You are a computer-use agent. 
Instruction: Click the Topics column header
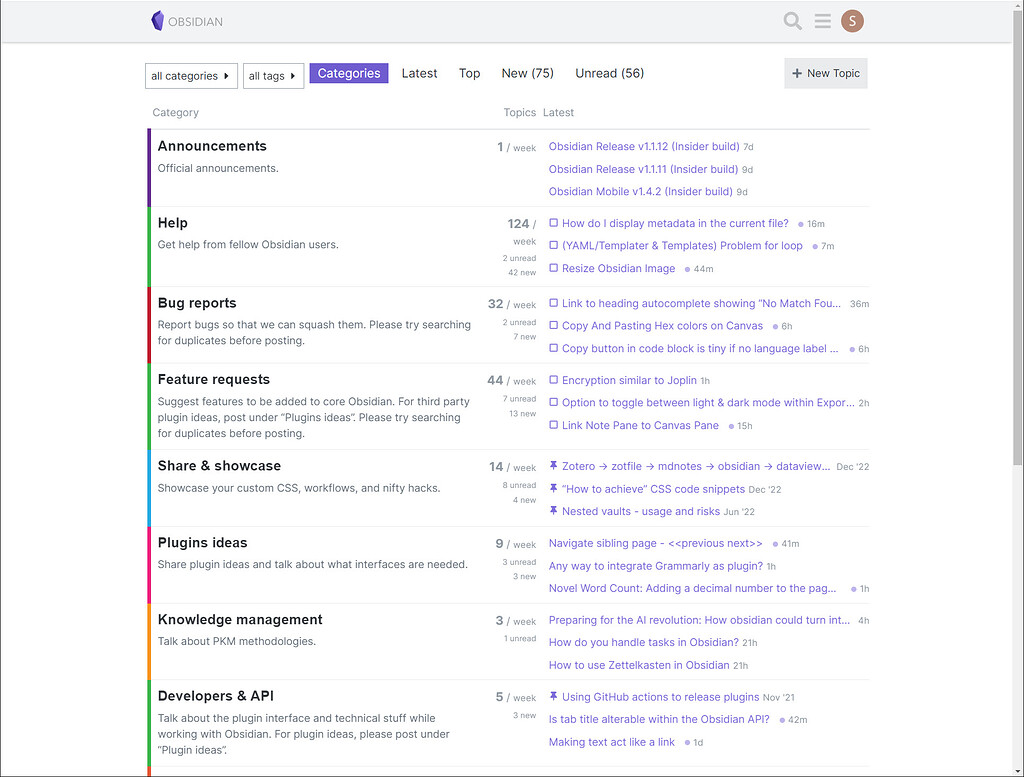(519, 113)
